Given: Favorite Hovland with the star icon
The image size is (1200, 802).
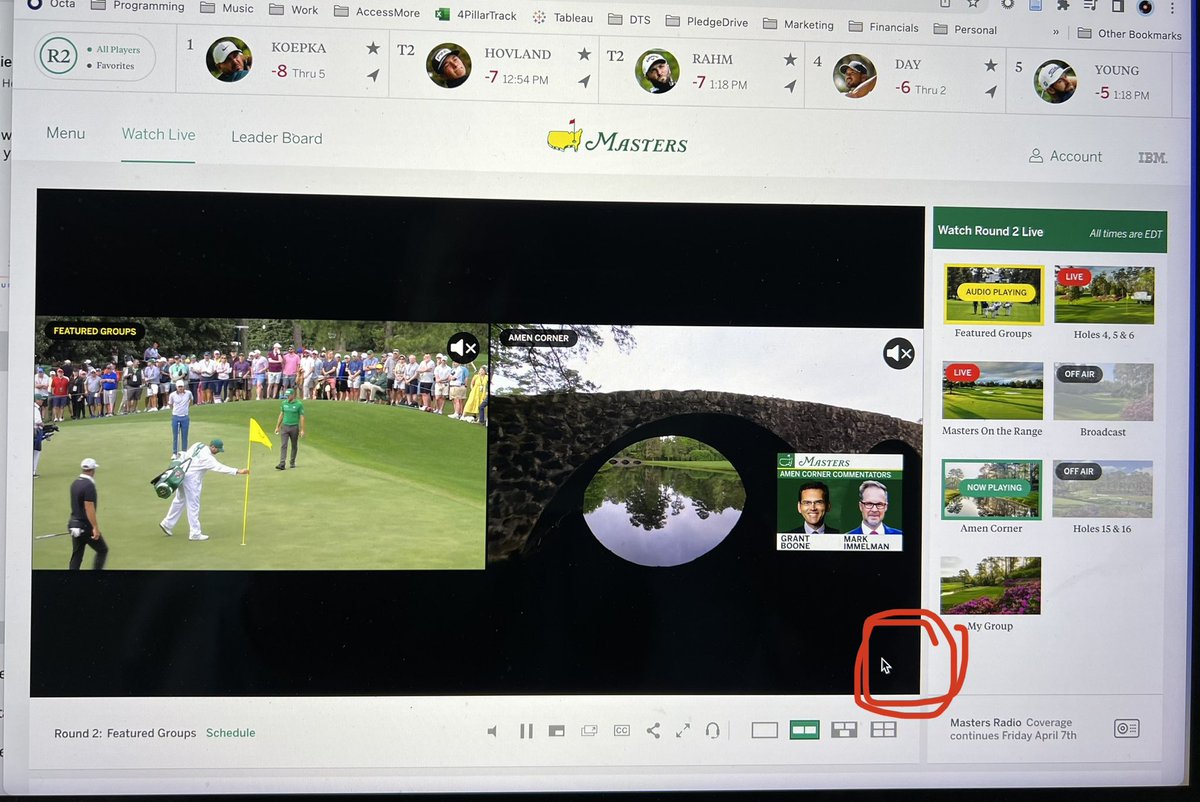Looking at the screenshot, I should (x=584, y=53).
